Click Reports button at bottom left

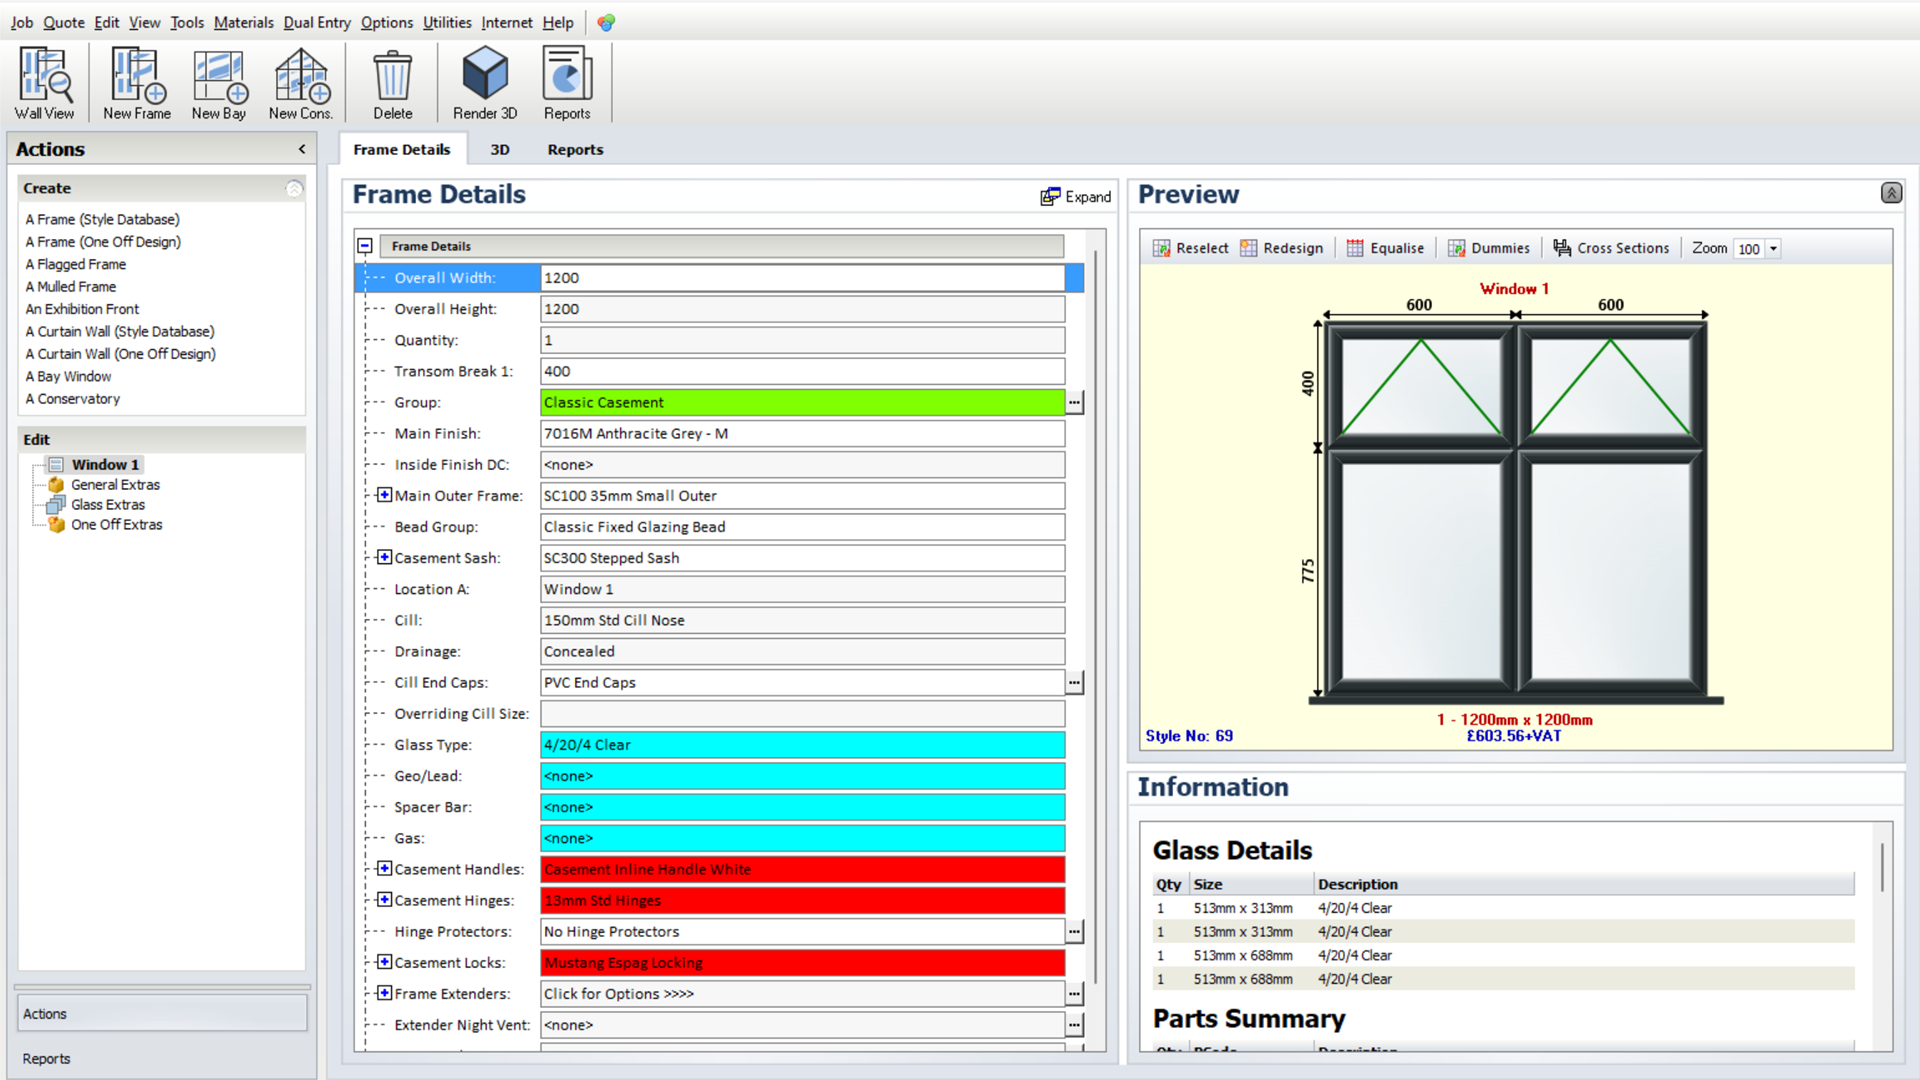click(x=161, y=1059)
